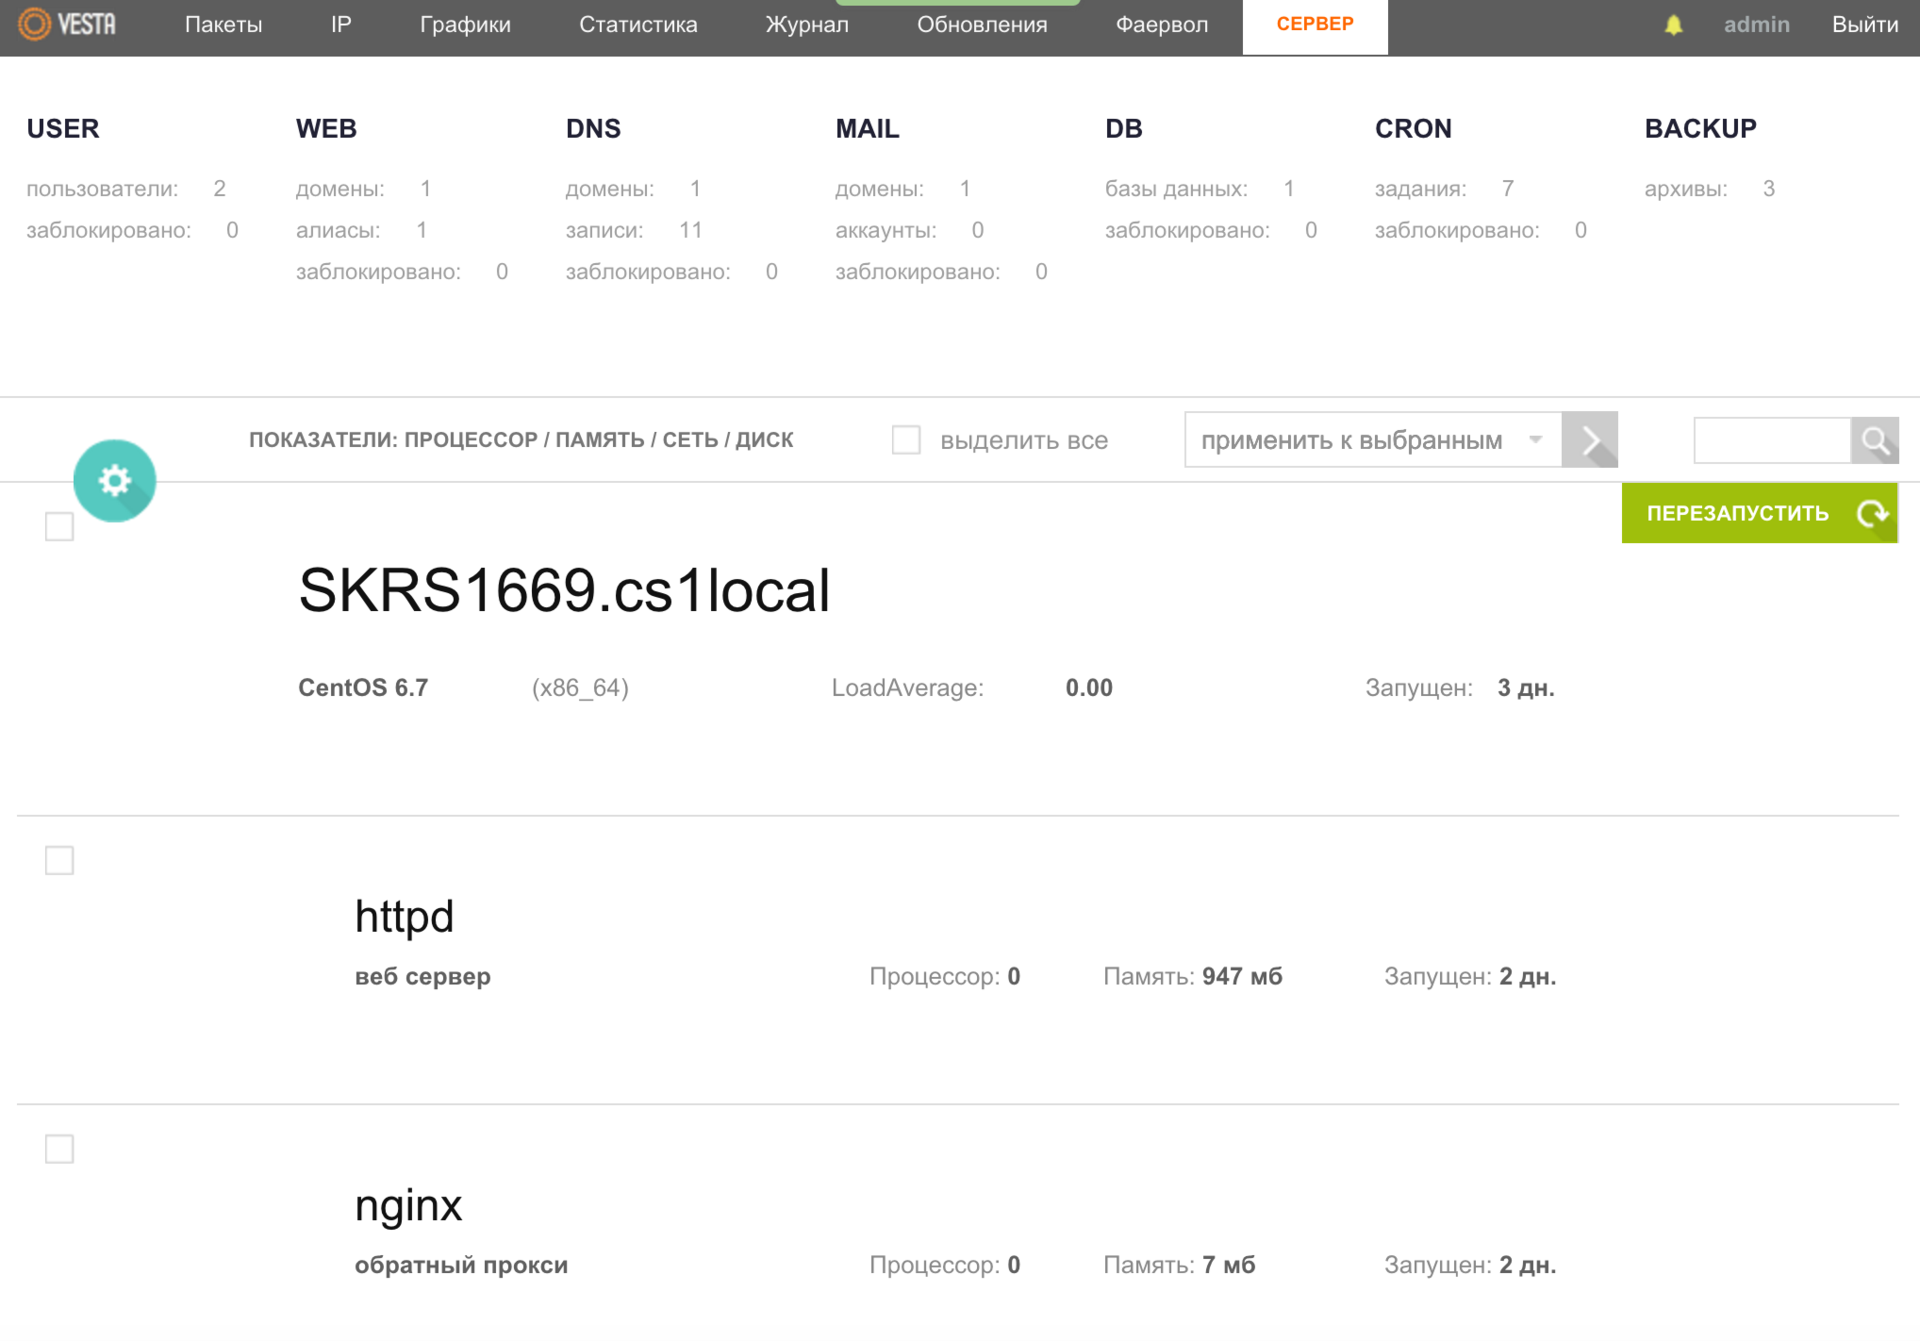
Task: Click the ДИСК indicator link
Action: (764, 440)
